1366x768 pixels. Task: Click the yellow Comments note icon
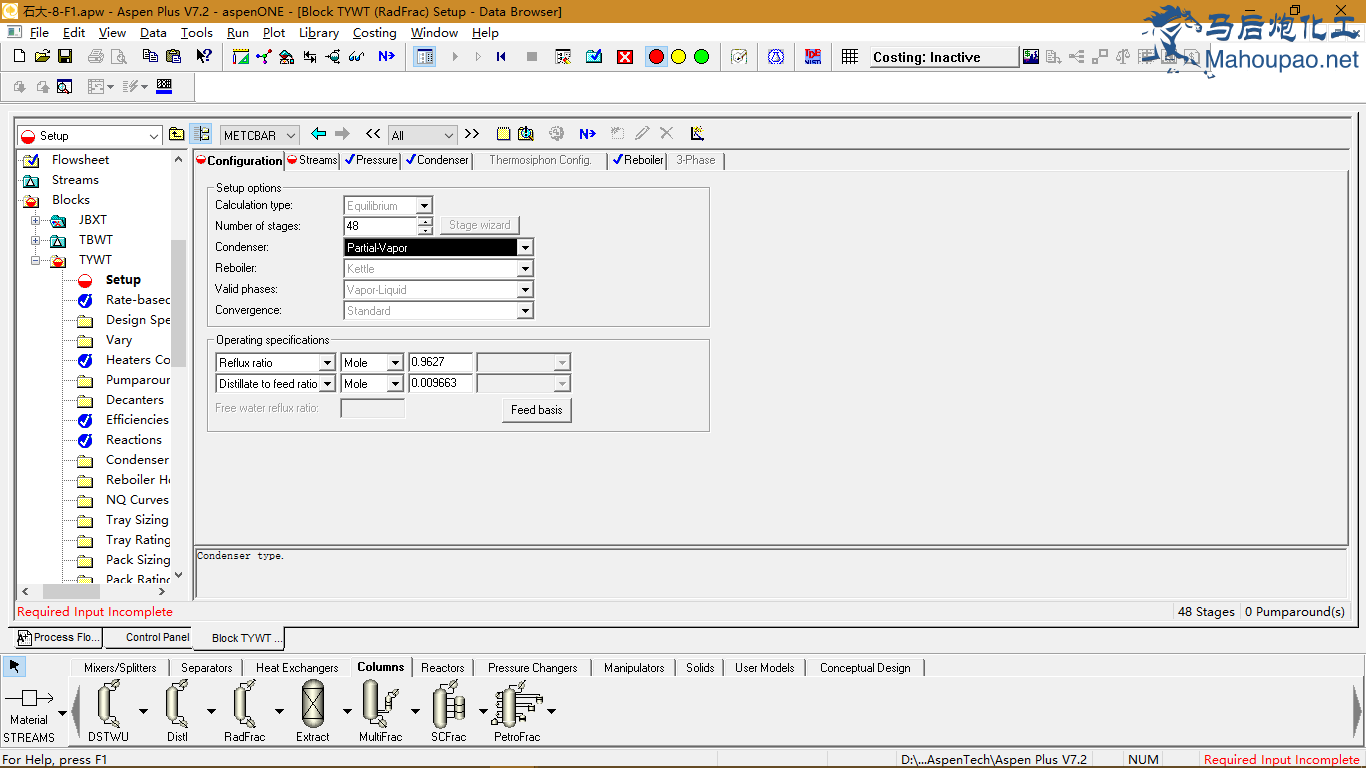click(x=503, y=134)
